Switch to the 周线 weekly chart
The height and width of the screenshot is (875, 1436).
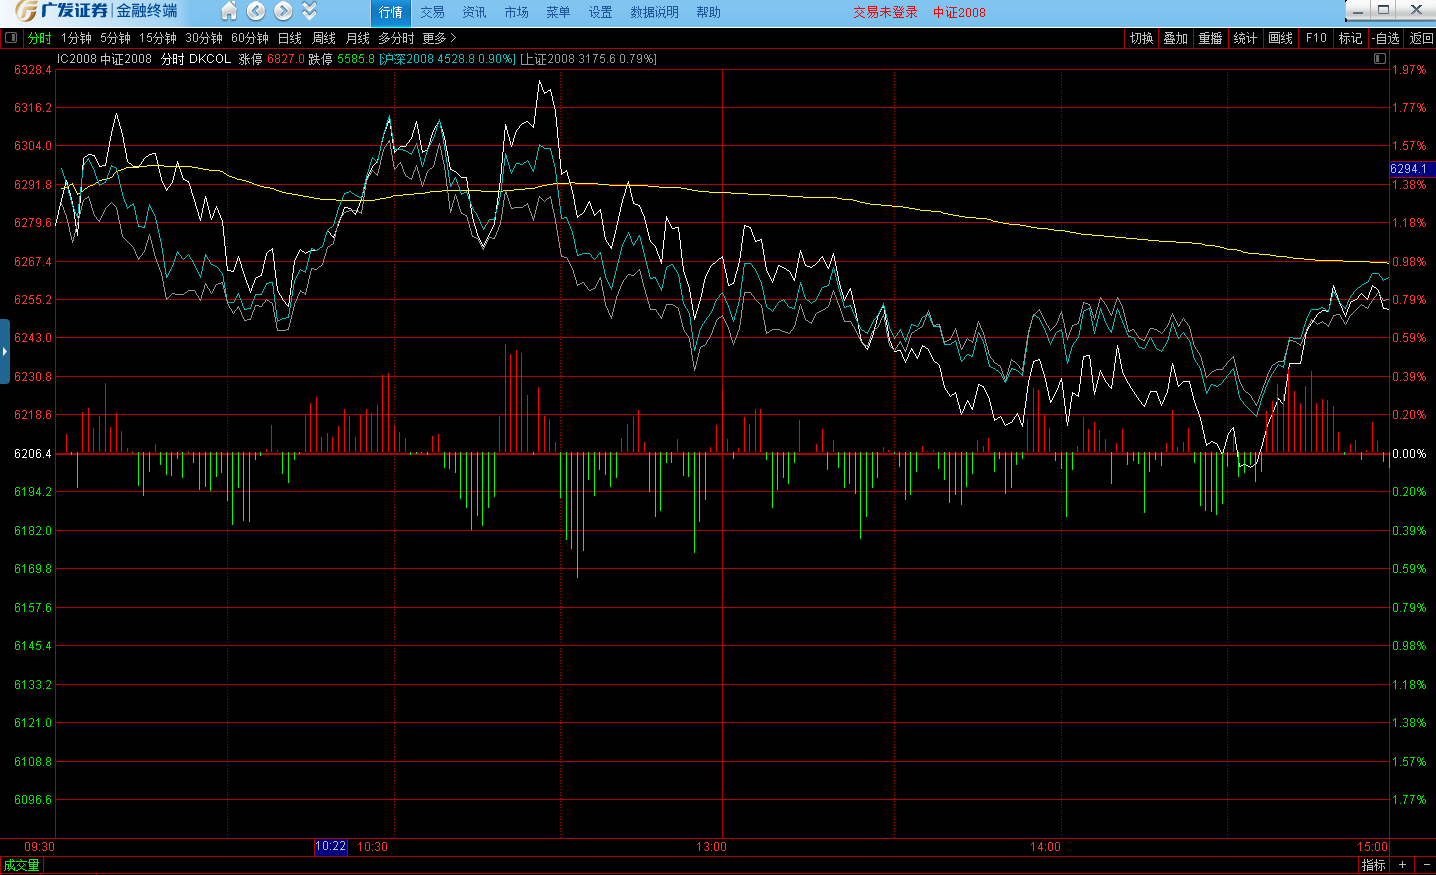pyautogui.click(x=324, y=38)
